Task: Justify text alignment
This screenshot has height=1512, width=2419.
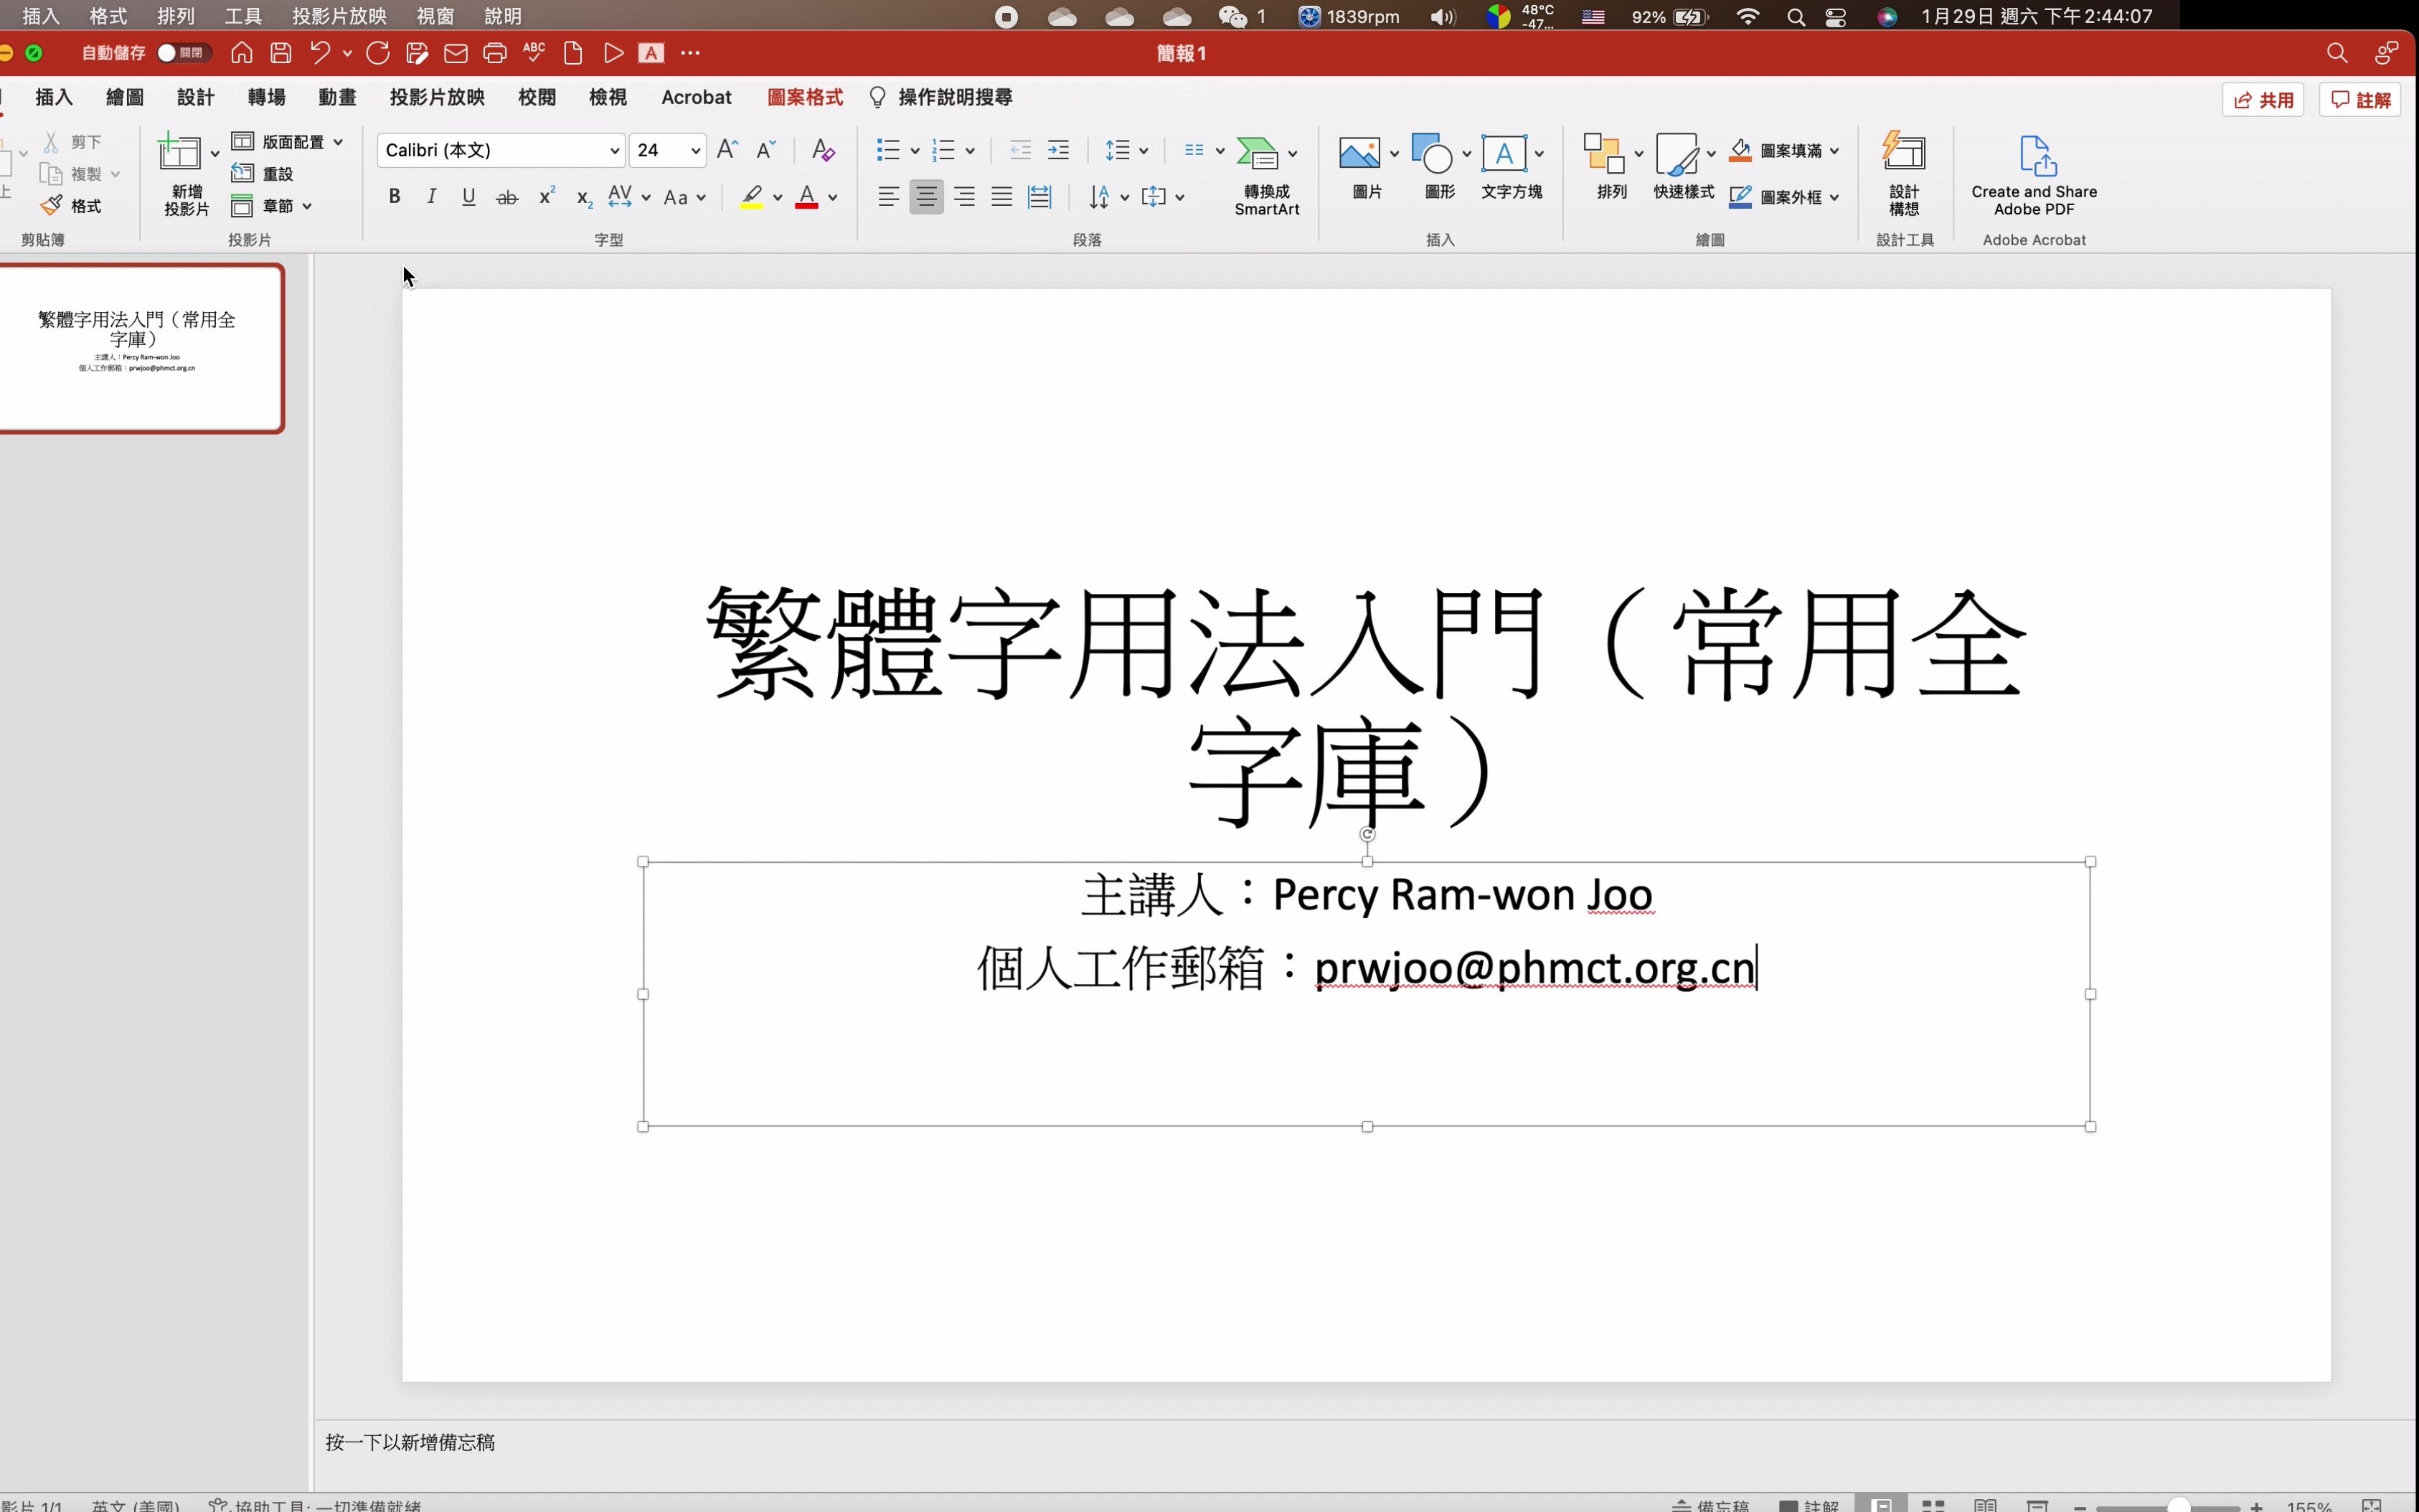Action: [x=1001, y=197]
